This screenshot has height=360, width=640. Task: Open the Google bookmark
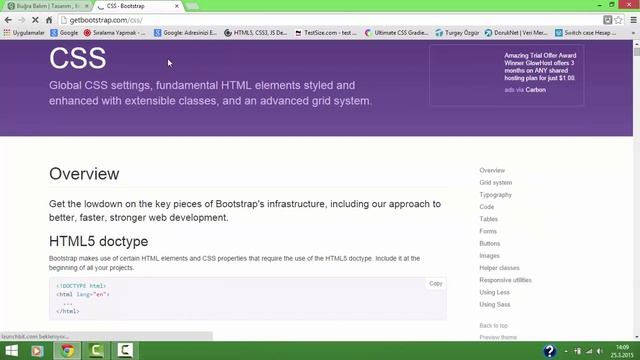[x=64, y=33]
